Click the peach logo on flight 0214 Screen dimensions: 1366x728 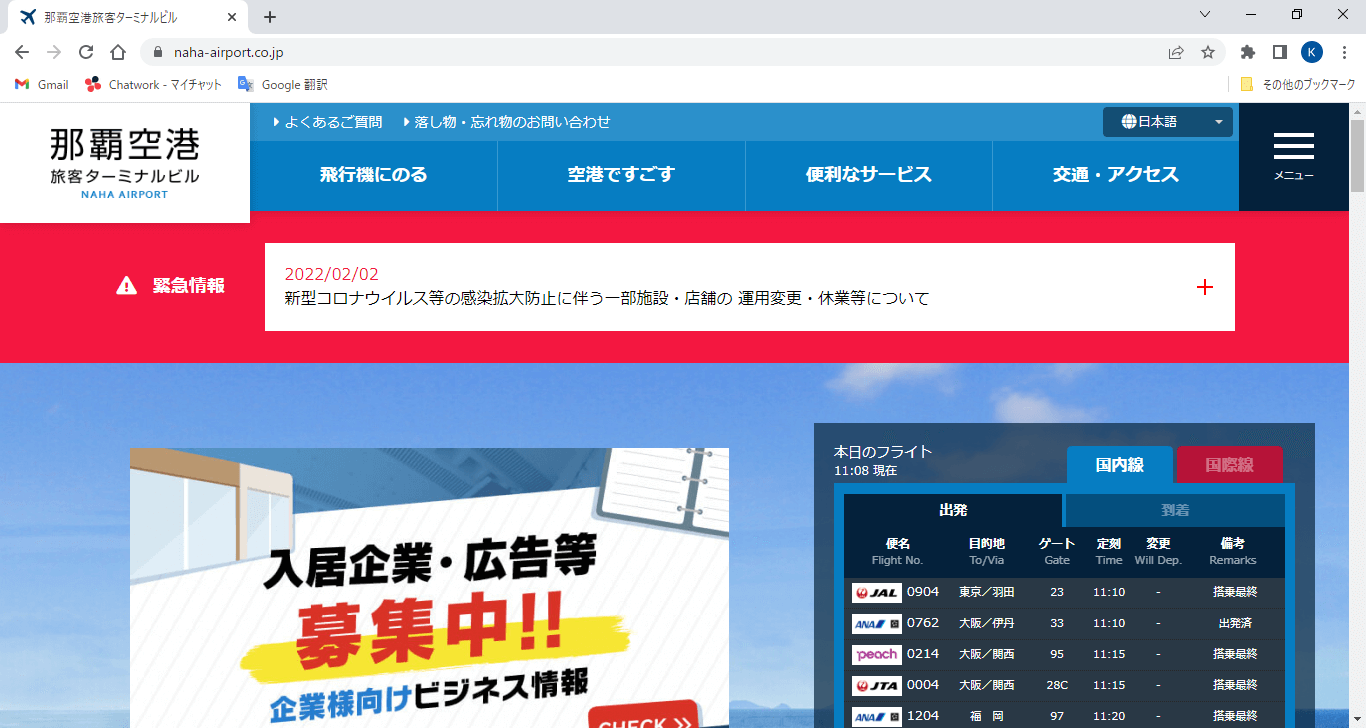point(877,654)
